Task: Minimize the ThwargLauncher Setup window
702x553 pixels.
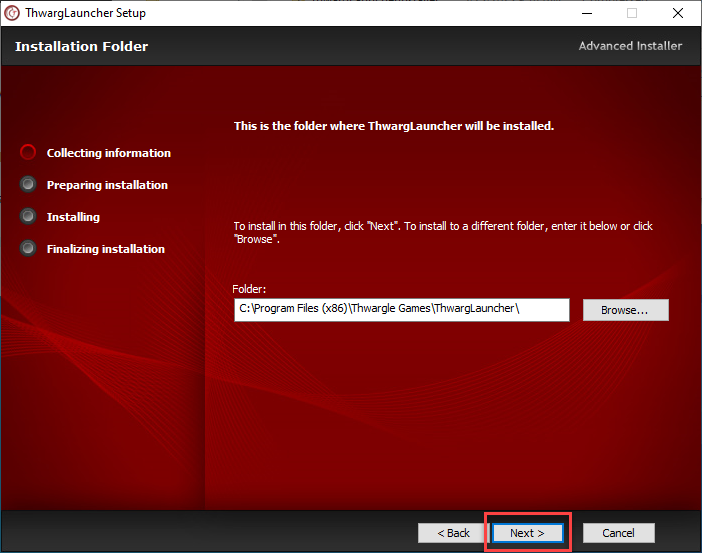Action: tap(585, 13)
